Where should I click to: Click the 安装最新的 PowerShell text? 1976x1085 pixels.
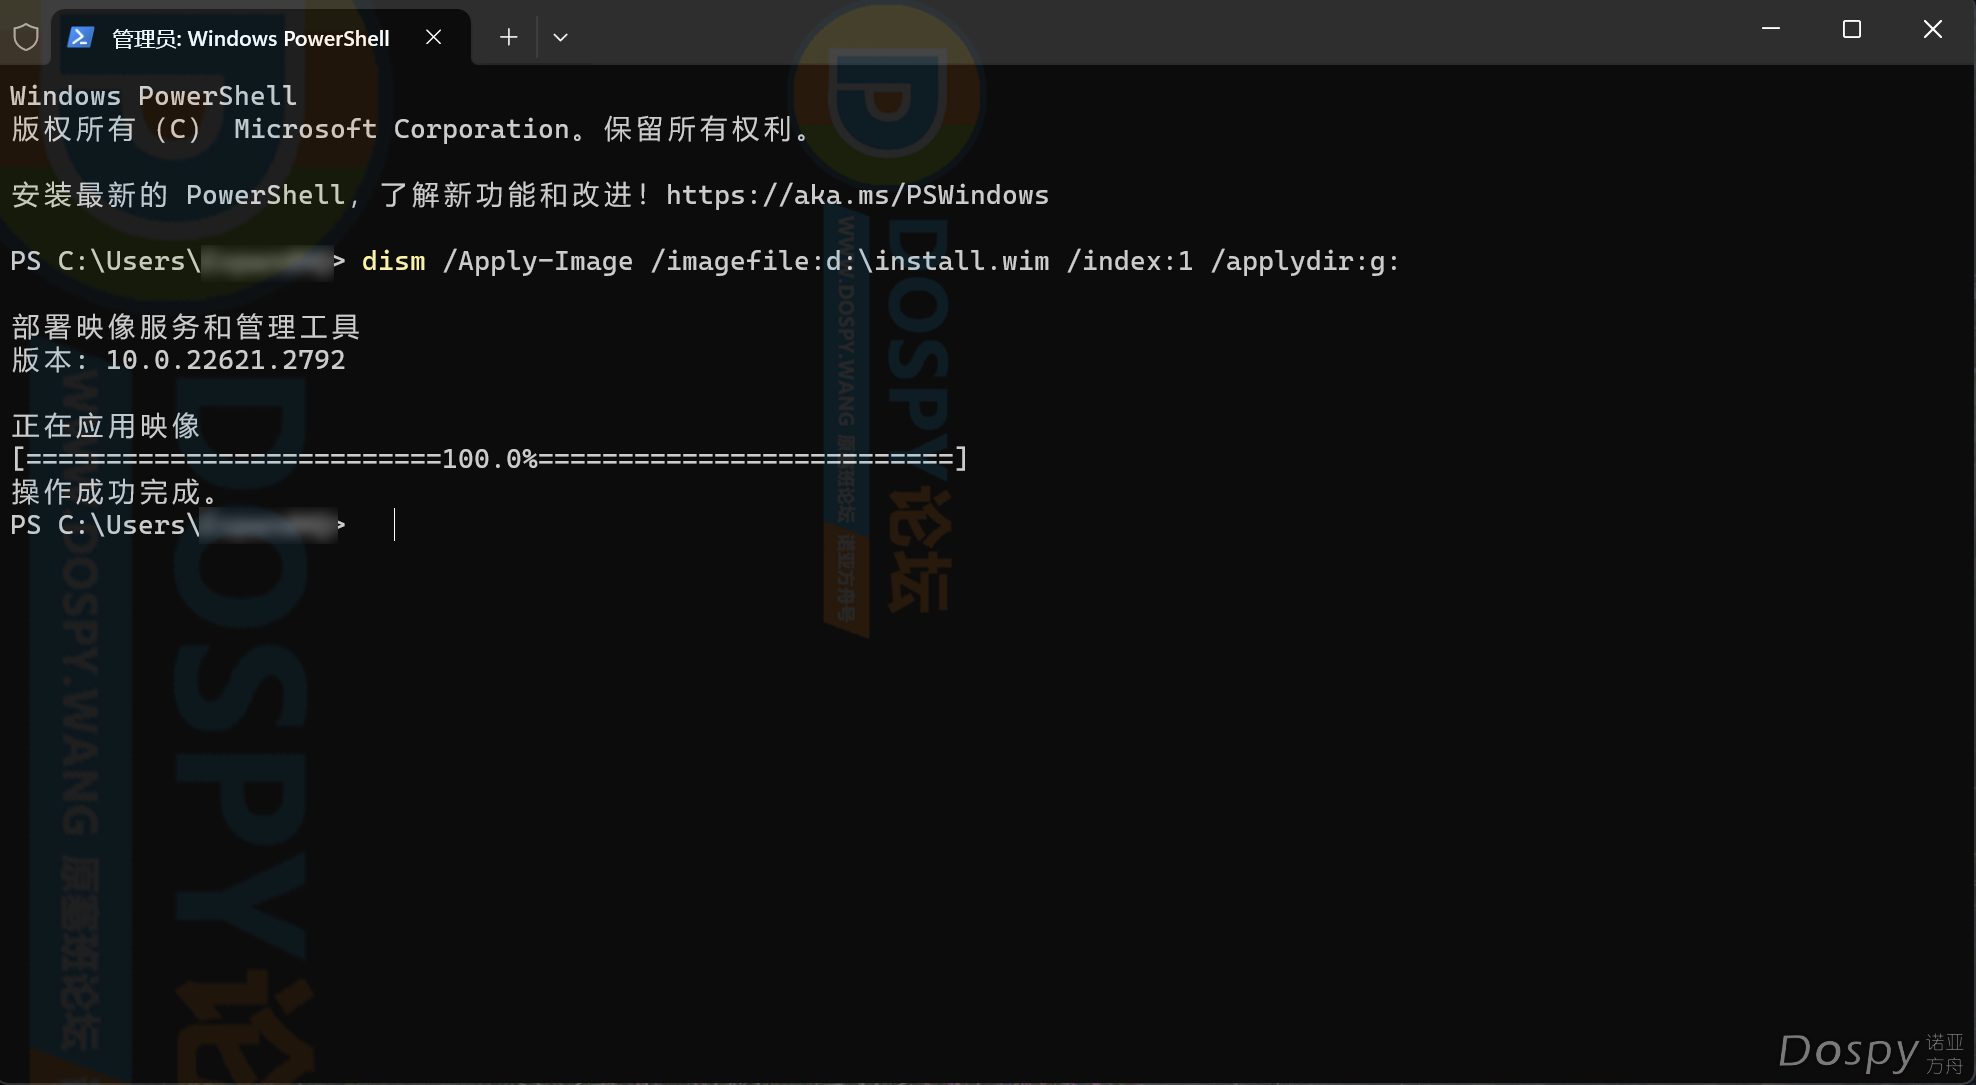178,195
